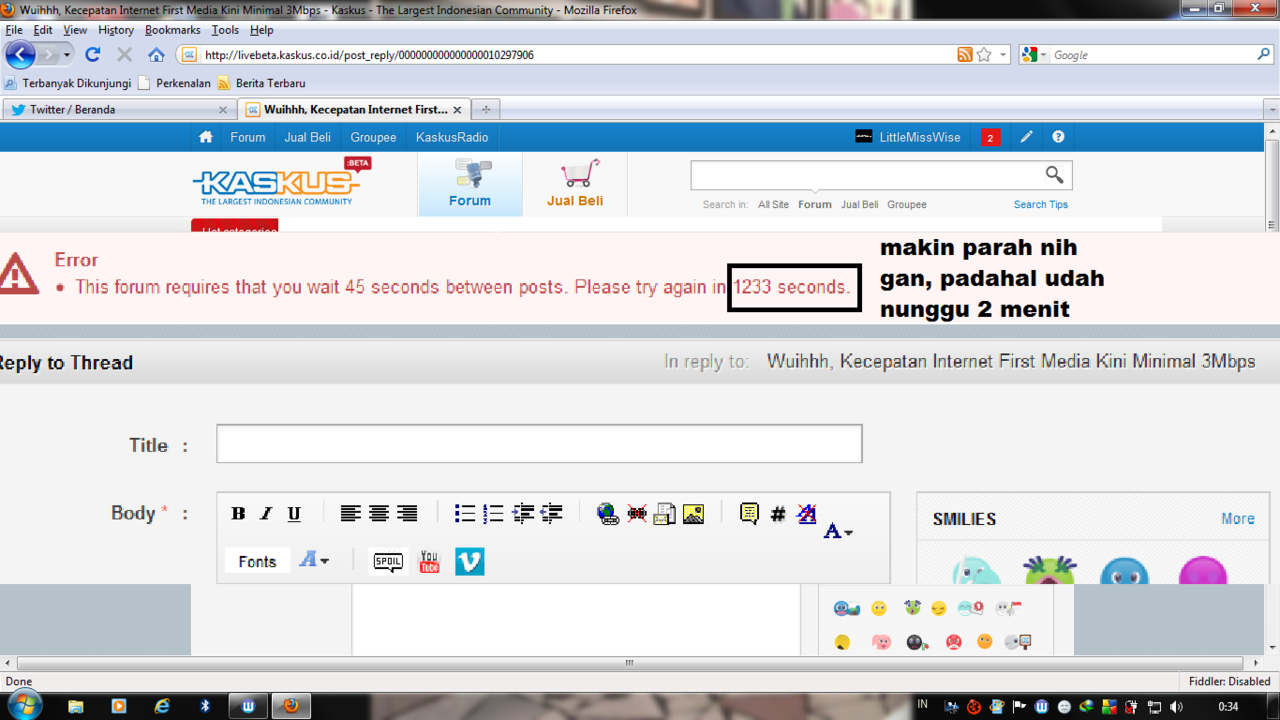Insert a spoiler tag

point(388,561)
